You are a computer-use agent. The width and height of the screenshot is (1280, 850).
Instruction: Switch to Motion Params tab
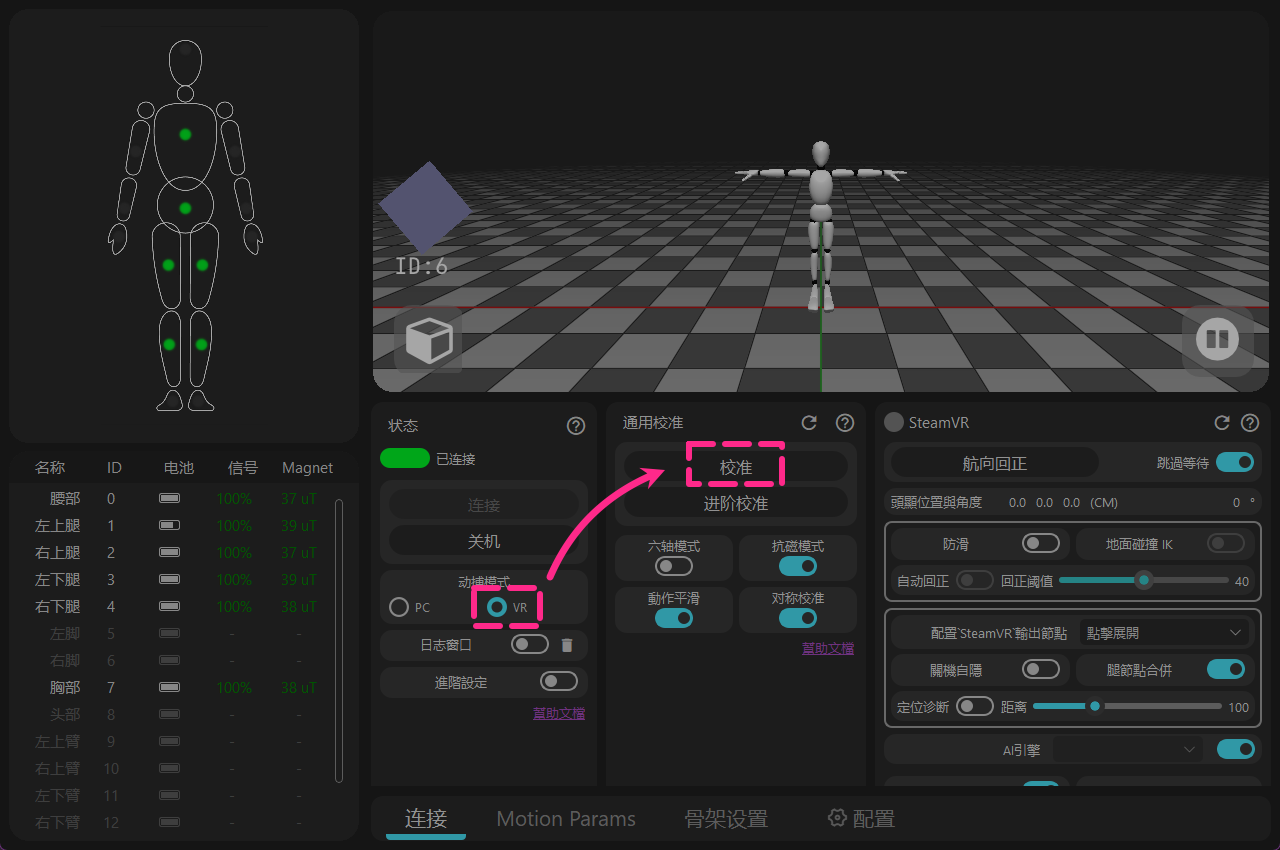[566, 818]
